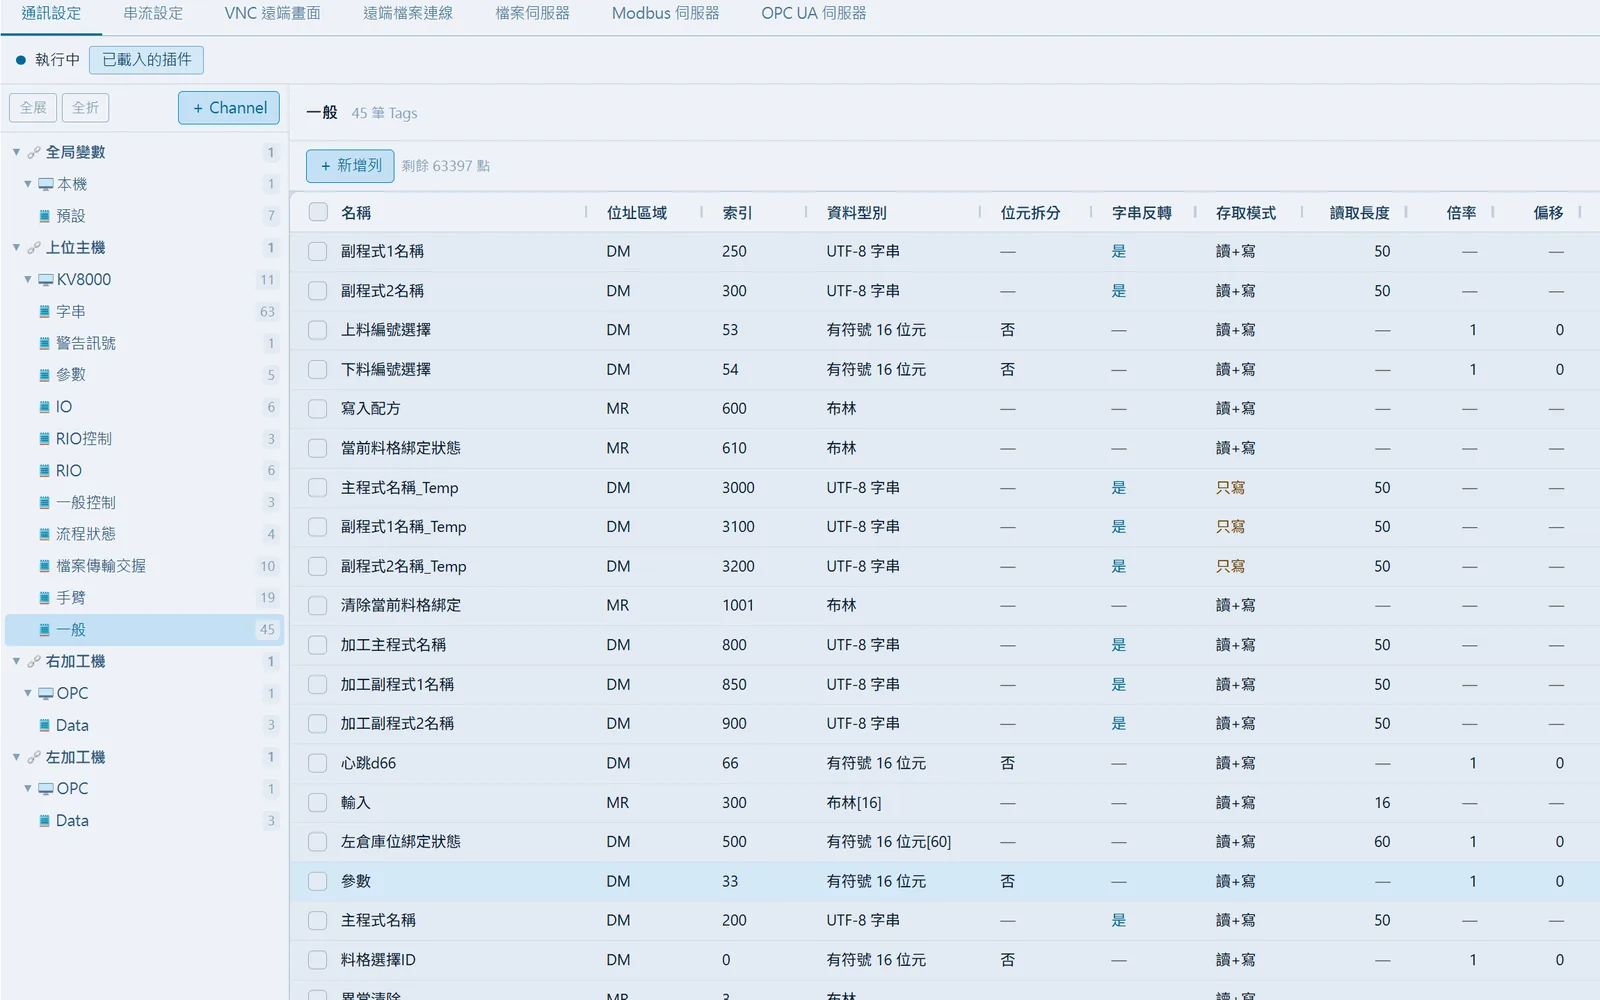Click index value 3200 in the table
The height and width of the screenshot is (1000, 1600).
coord(738,566)
